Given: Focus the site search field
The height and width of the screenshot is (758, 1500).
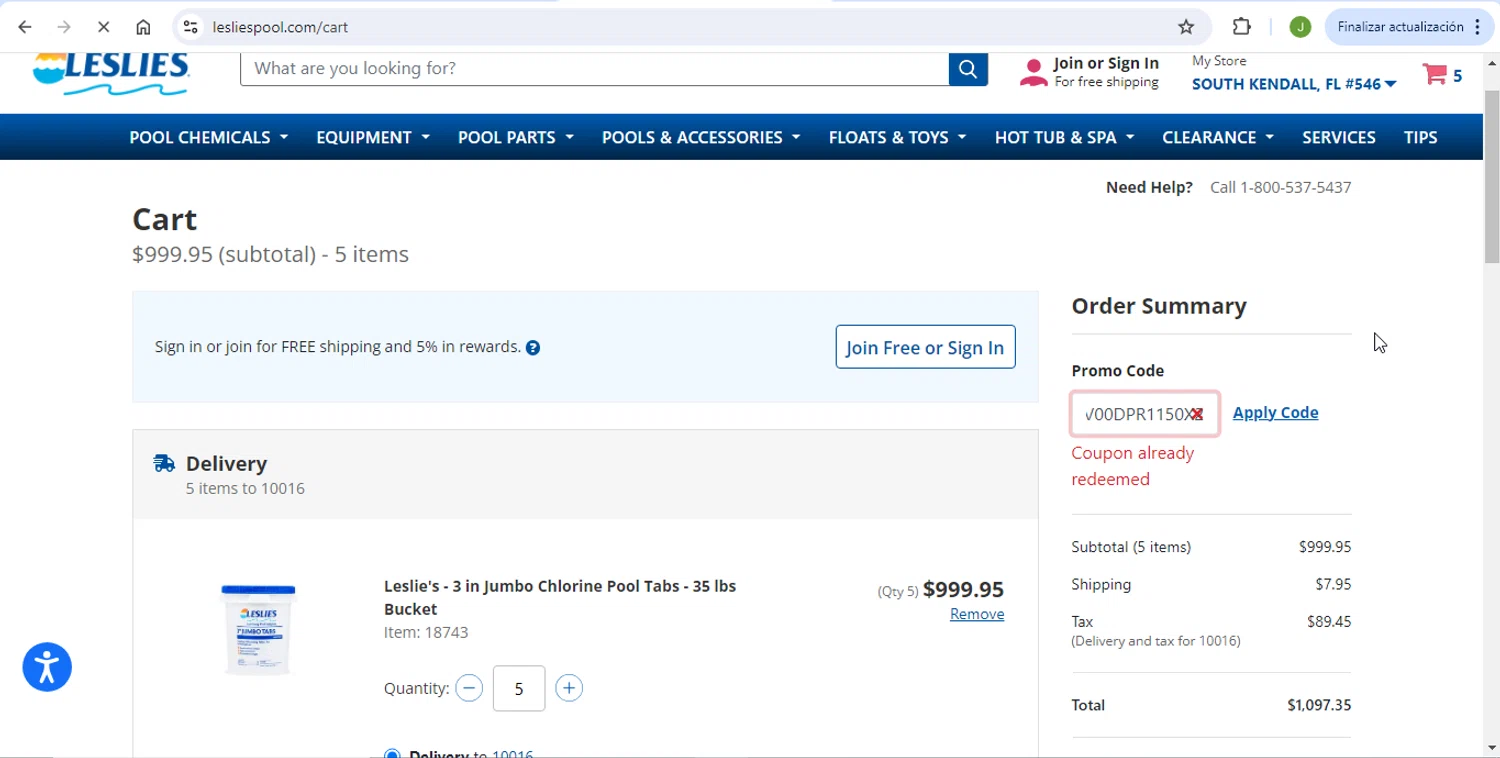Looking at the screenshot, I should pyautogui.click(x=595, y=68).
